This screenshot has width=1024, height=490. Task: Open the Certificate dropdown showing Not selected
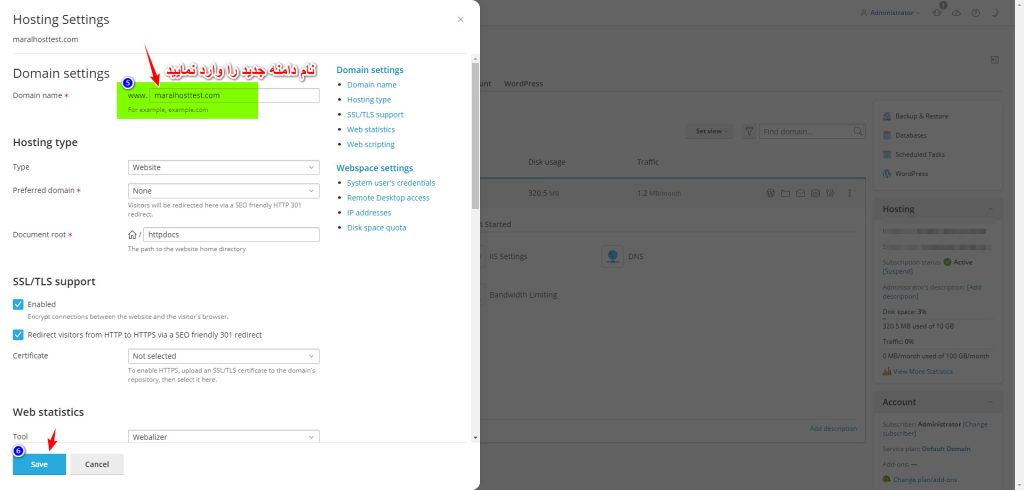224,356
